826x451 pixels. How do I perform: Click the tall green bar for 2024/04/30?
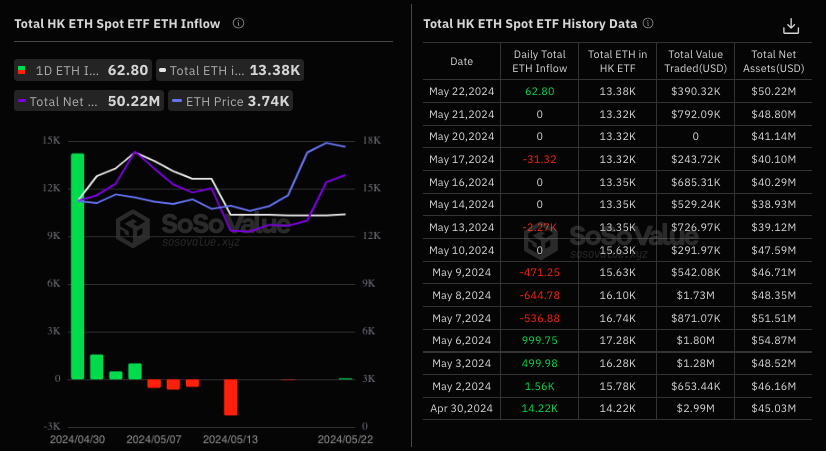click(77, 265)
